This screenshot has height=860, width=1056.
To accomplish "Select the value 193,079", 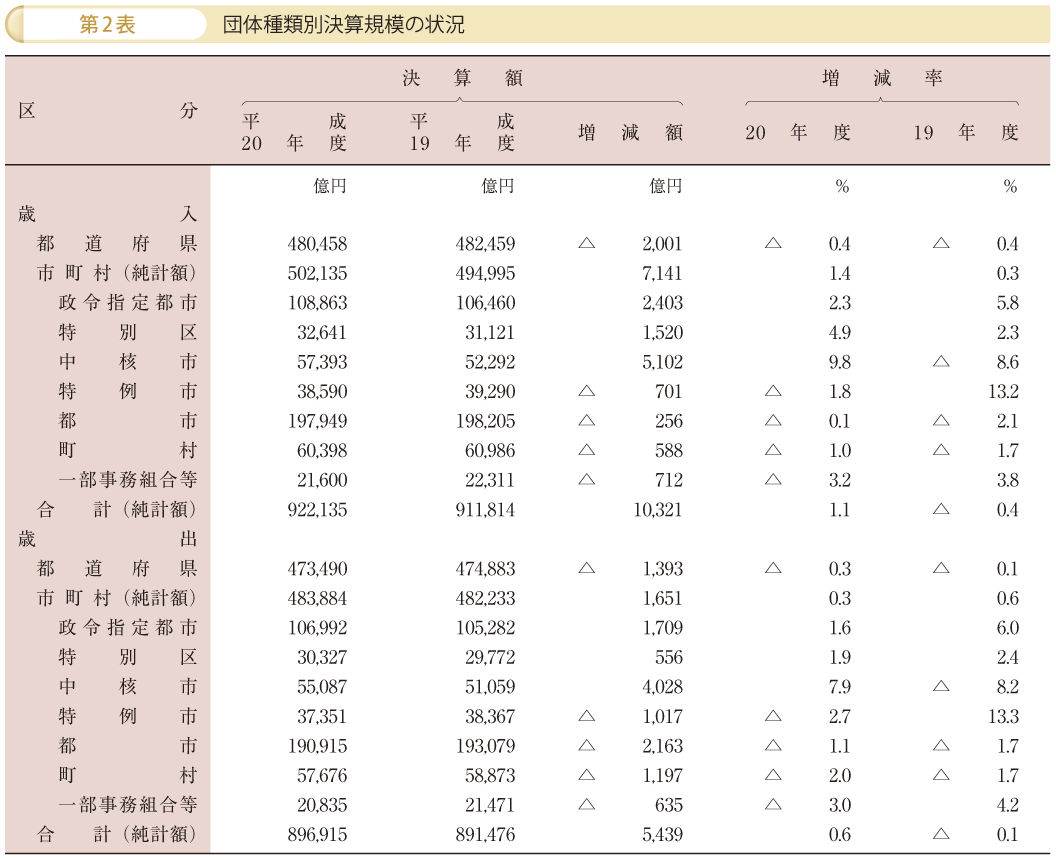I will point(485,746).
